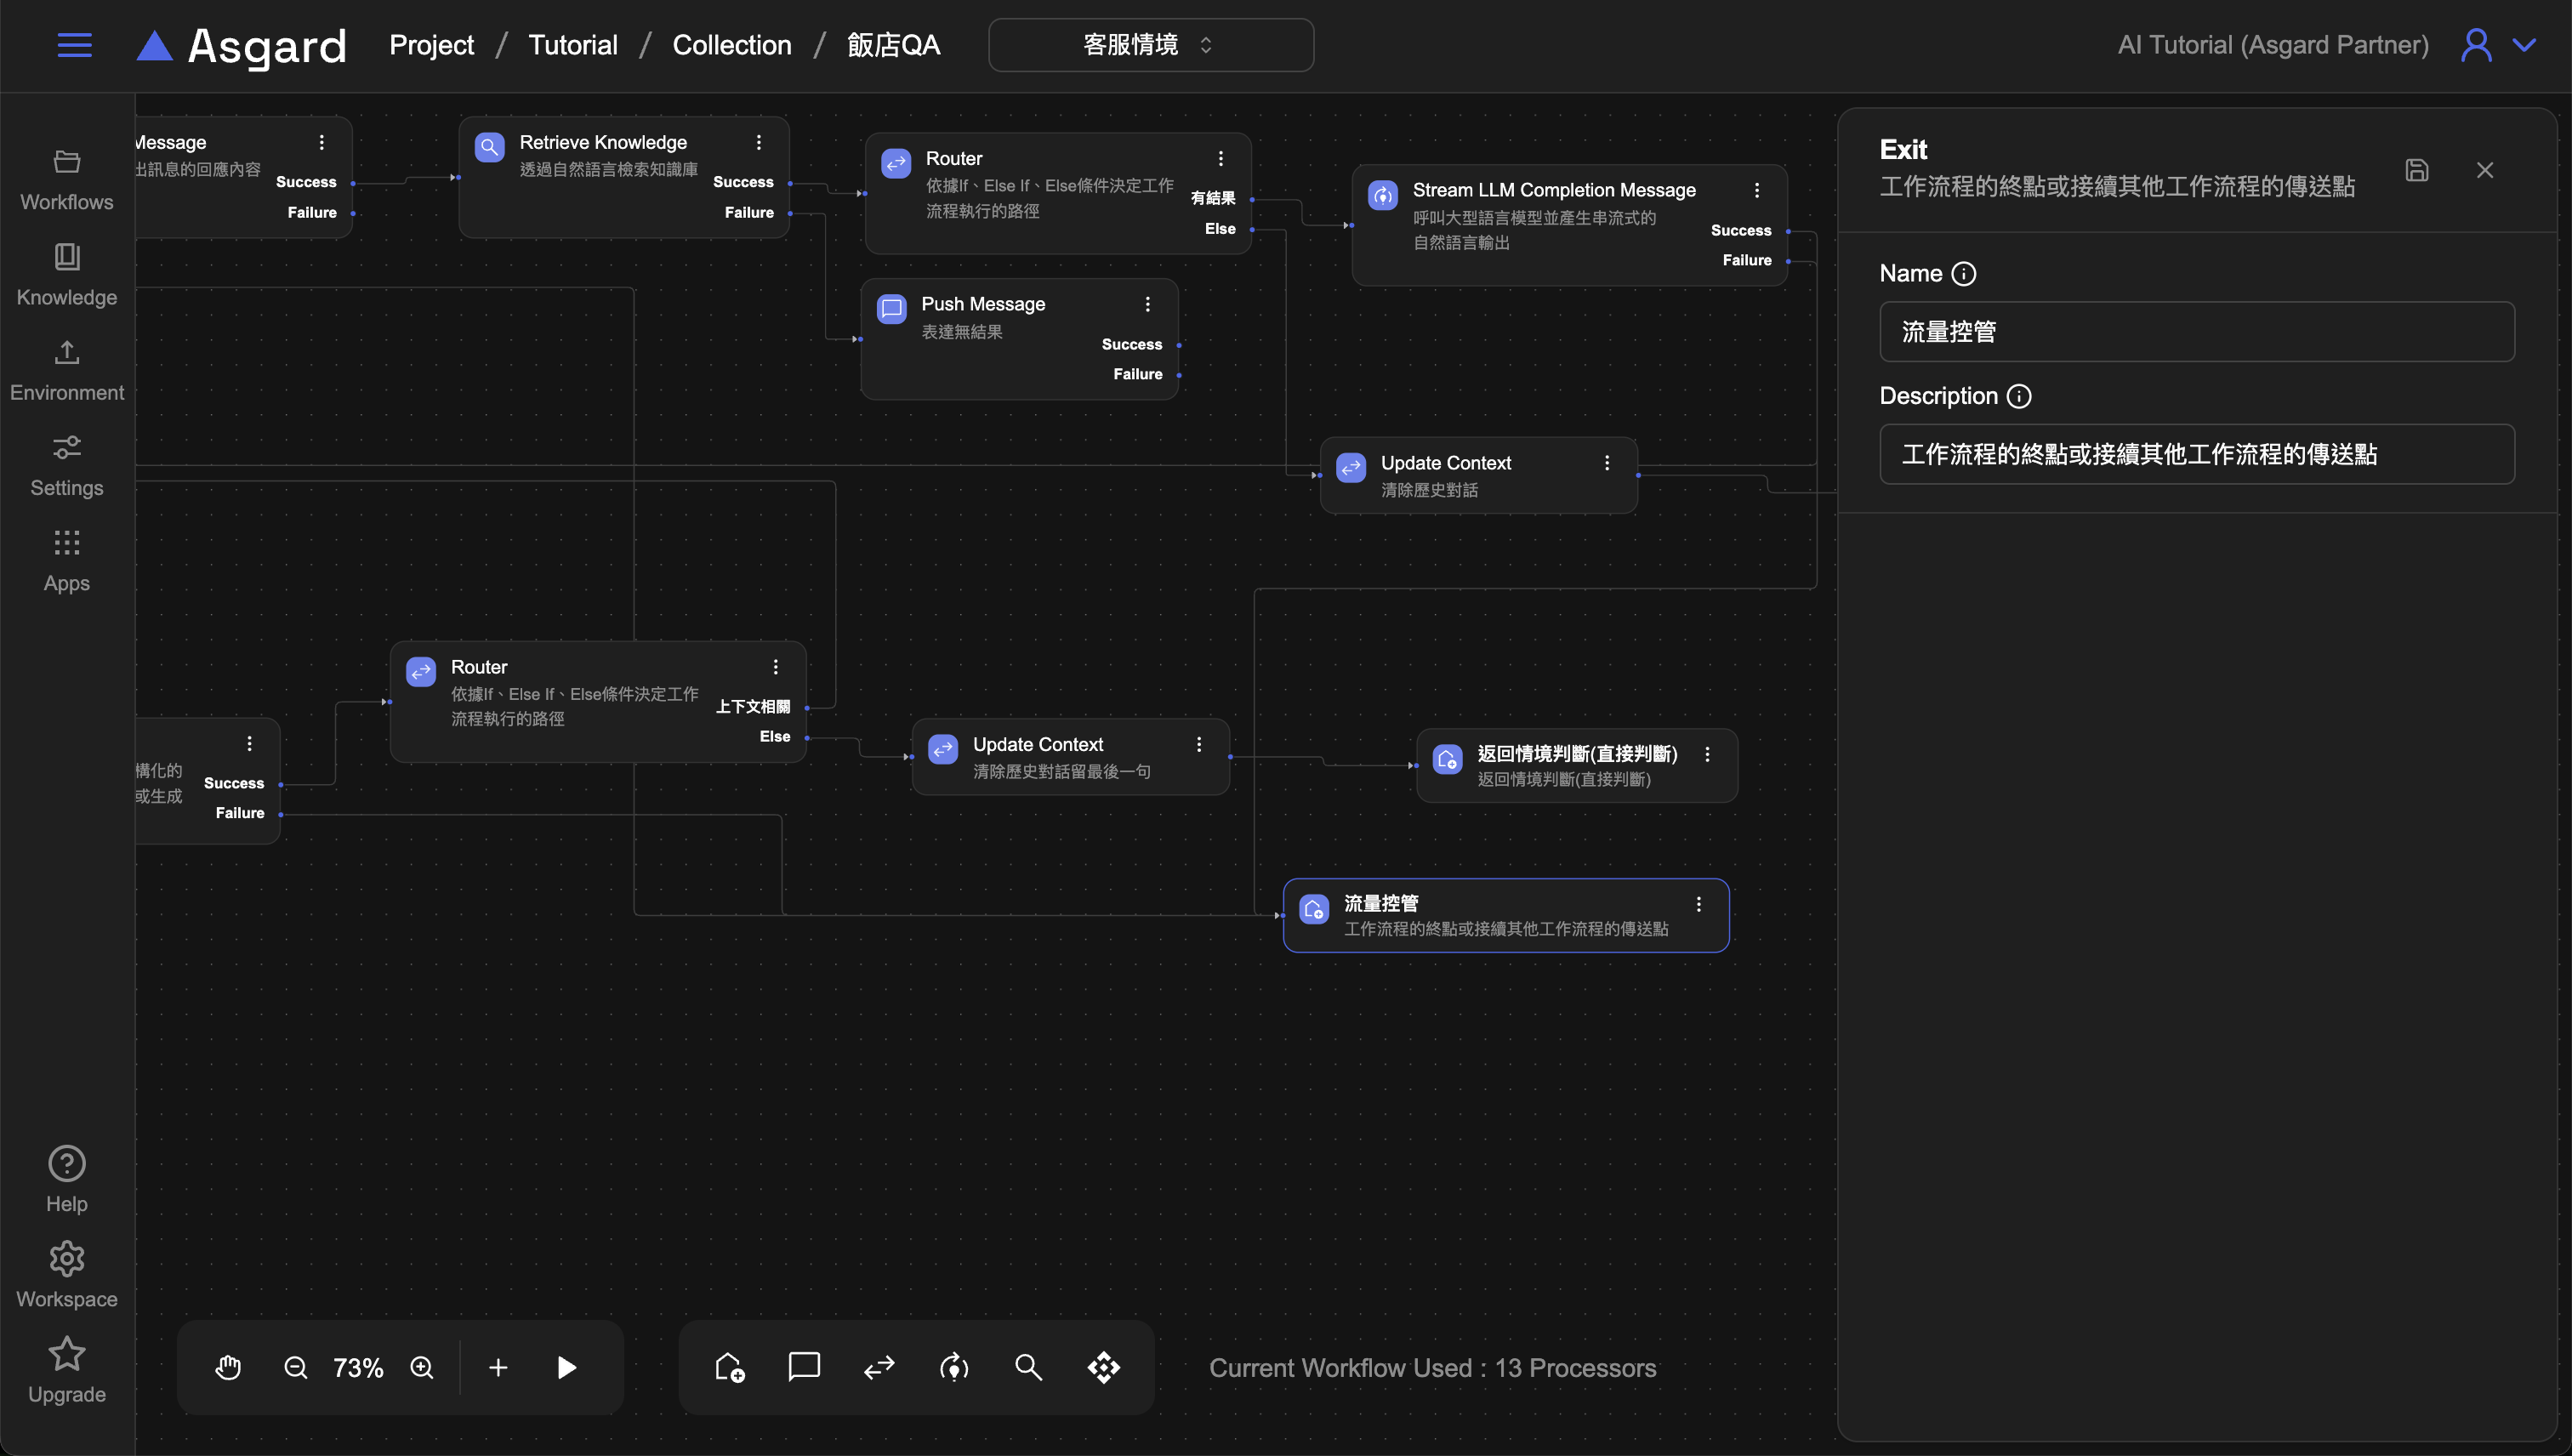
Task: Toggle the hamburger navigation menu
Action: tap(75, 45)
